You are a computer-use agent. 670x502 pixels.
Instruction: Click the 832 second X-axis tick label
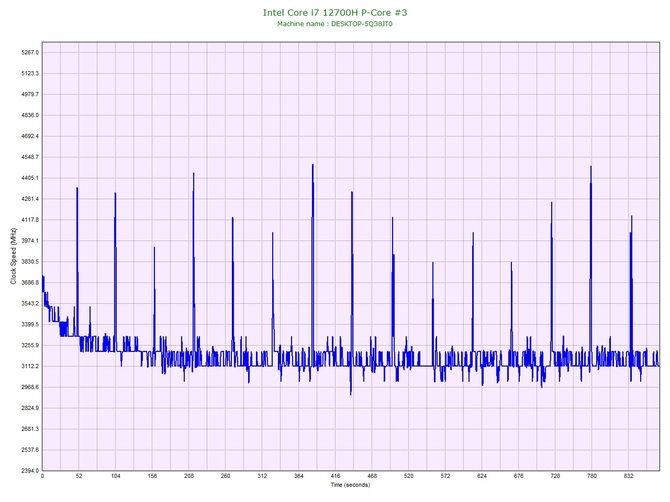point(628,477)
